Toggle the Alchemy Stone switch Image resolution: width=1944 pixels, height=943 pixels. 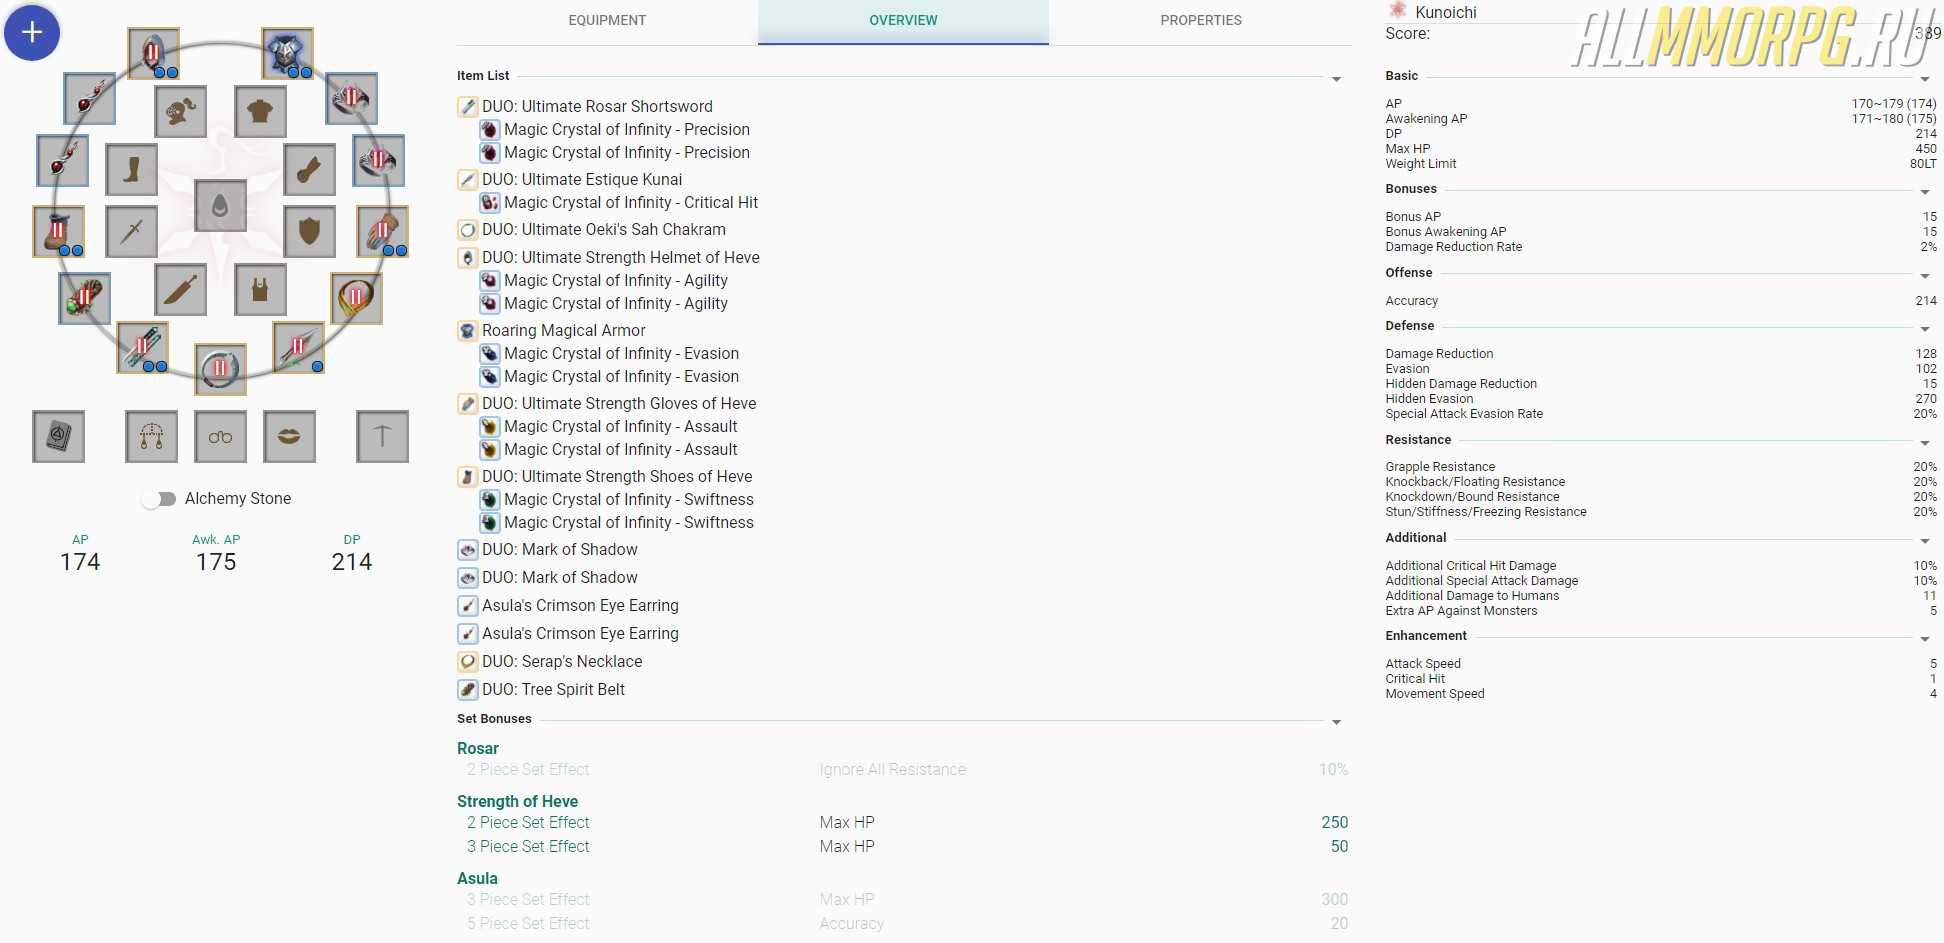tap(158, 499)
